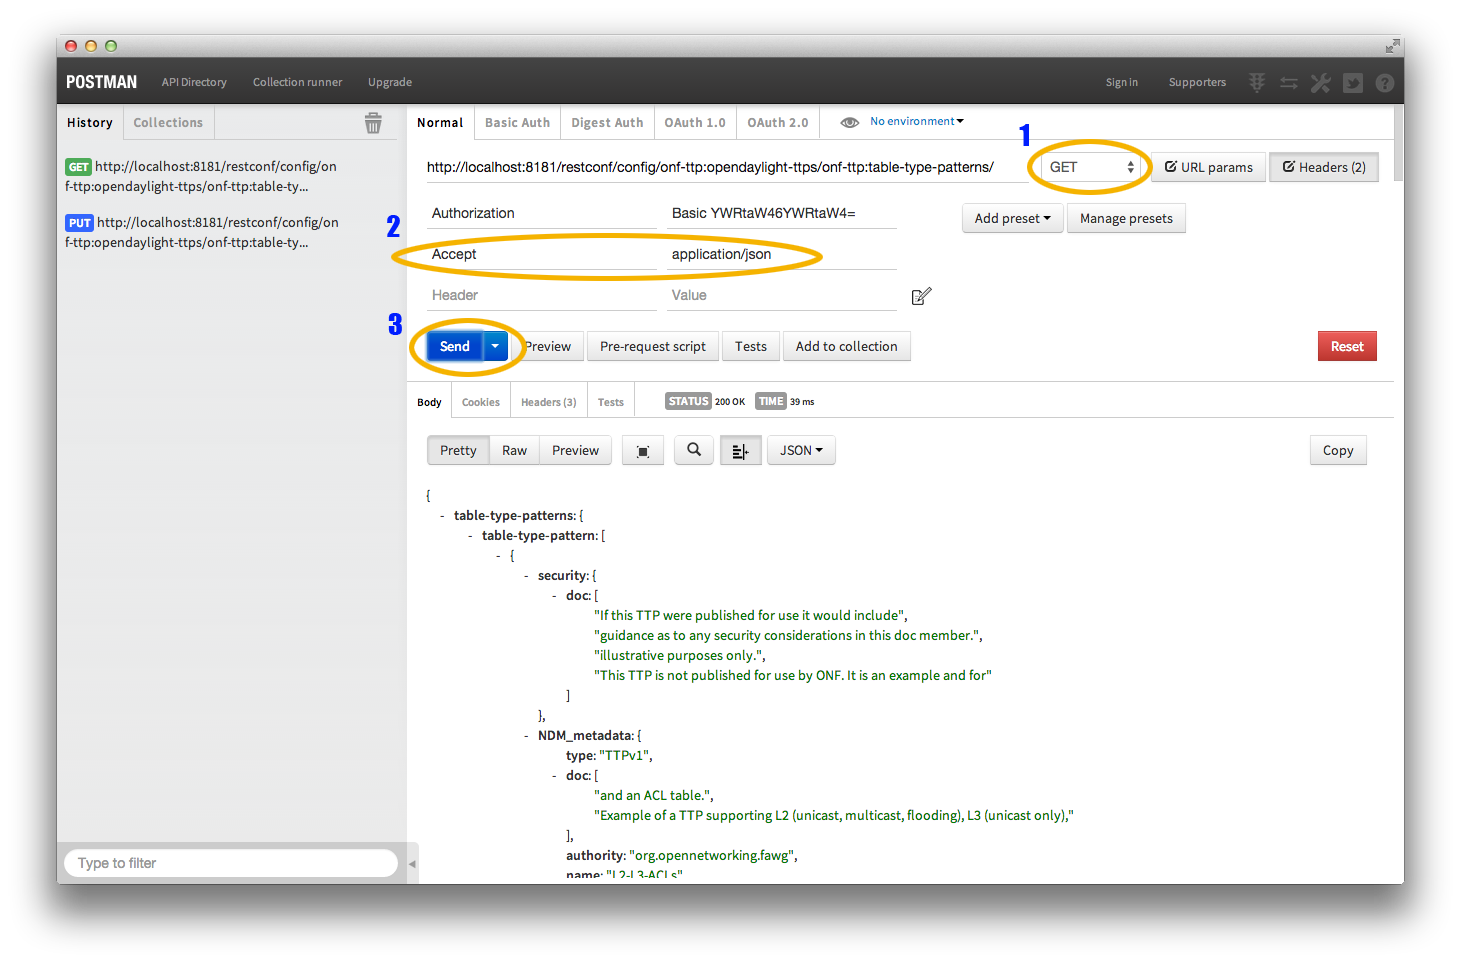The image size is (1461, 963).
Task: Collapse the doc array under security
Action: [554, 596]
